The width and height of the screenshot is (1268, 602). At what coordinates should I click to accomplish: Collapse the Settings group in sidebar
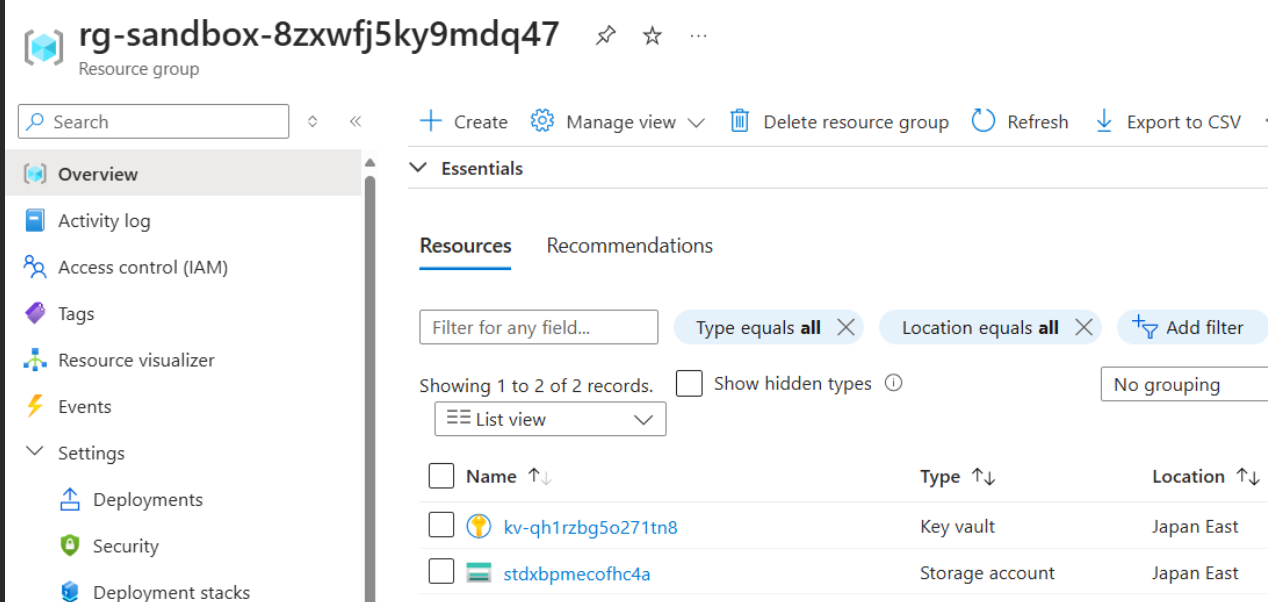35,452
